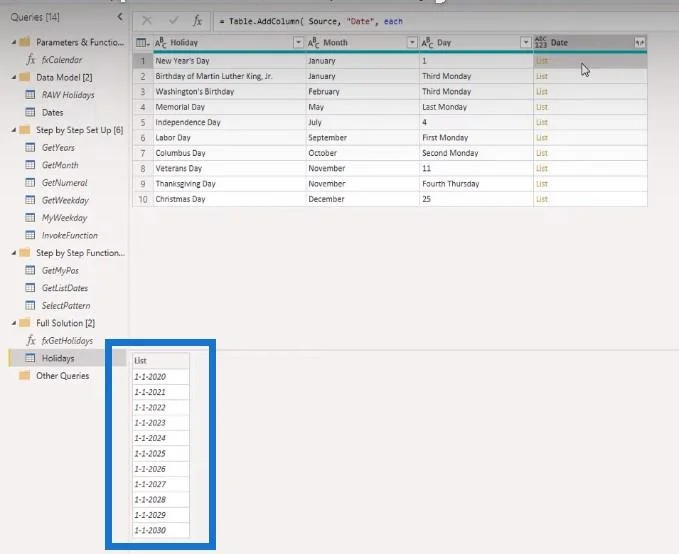Viewport: 679px width, 554px height.
Task: Click the 'Labor Day' holiday cell
Action: (x=230, y=138)
